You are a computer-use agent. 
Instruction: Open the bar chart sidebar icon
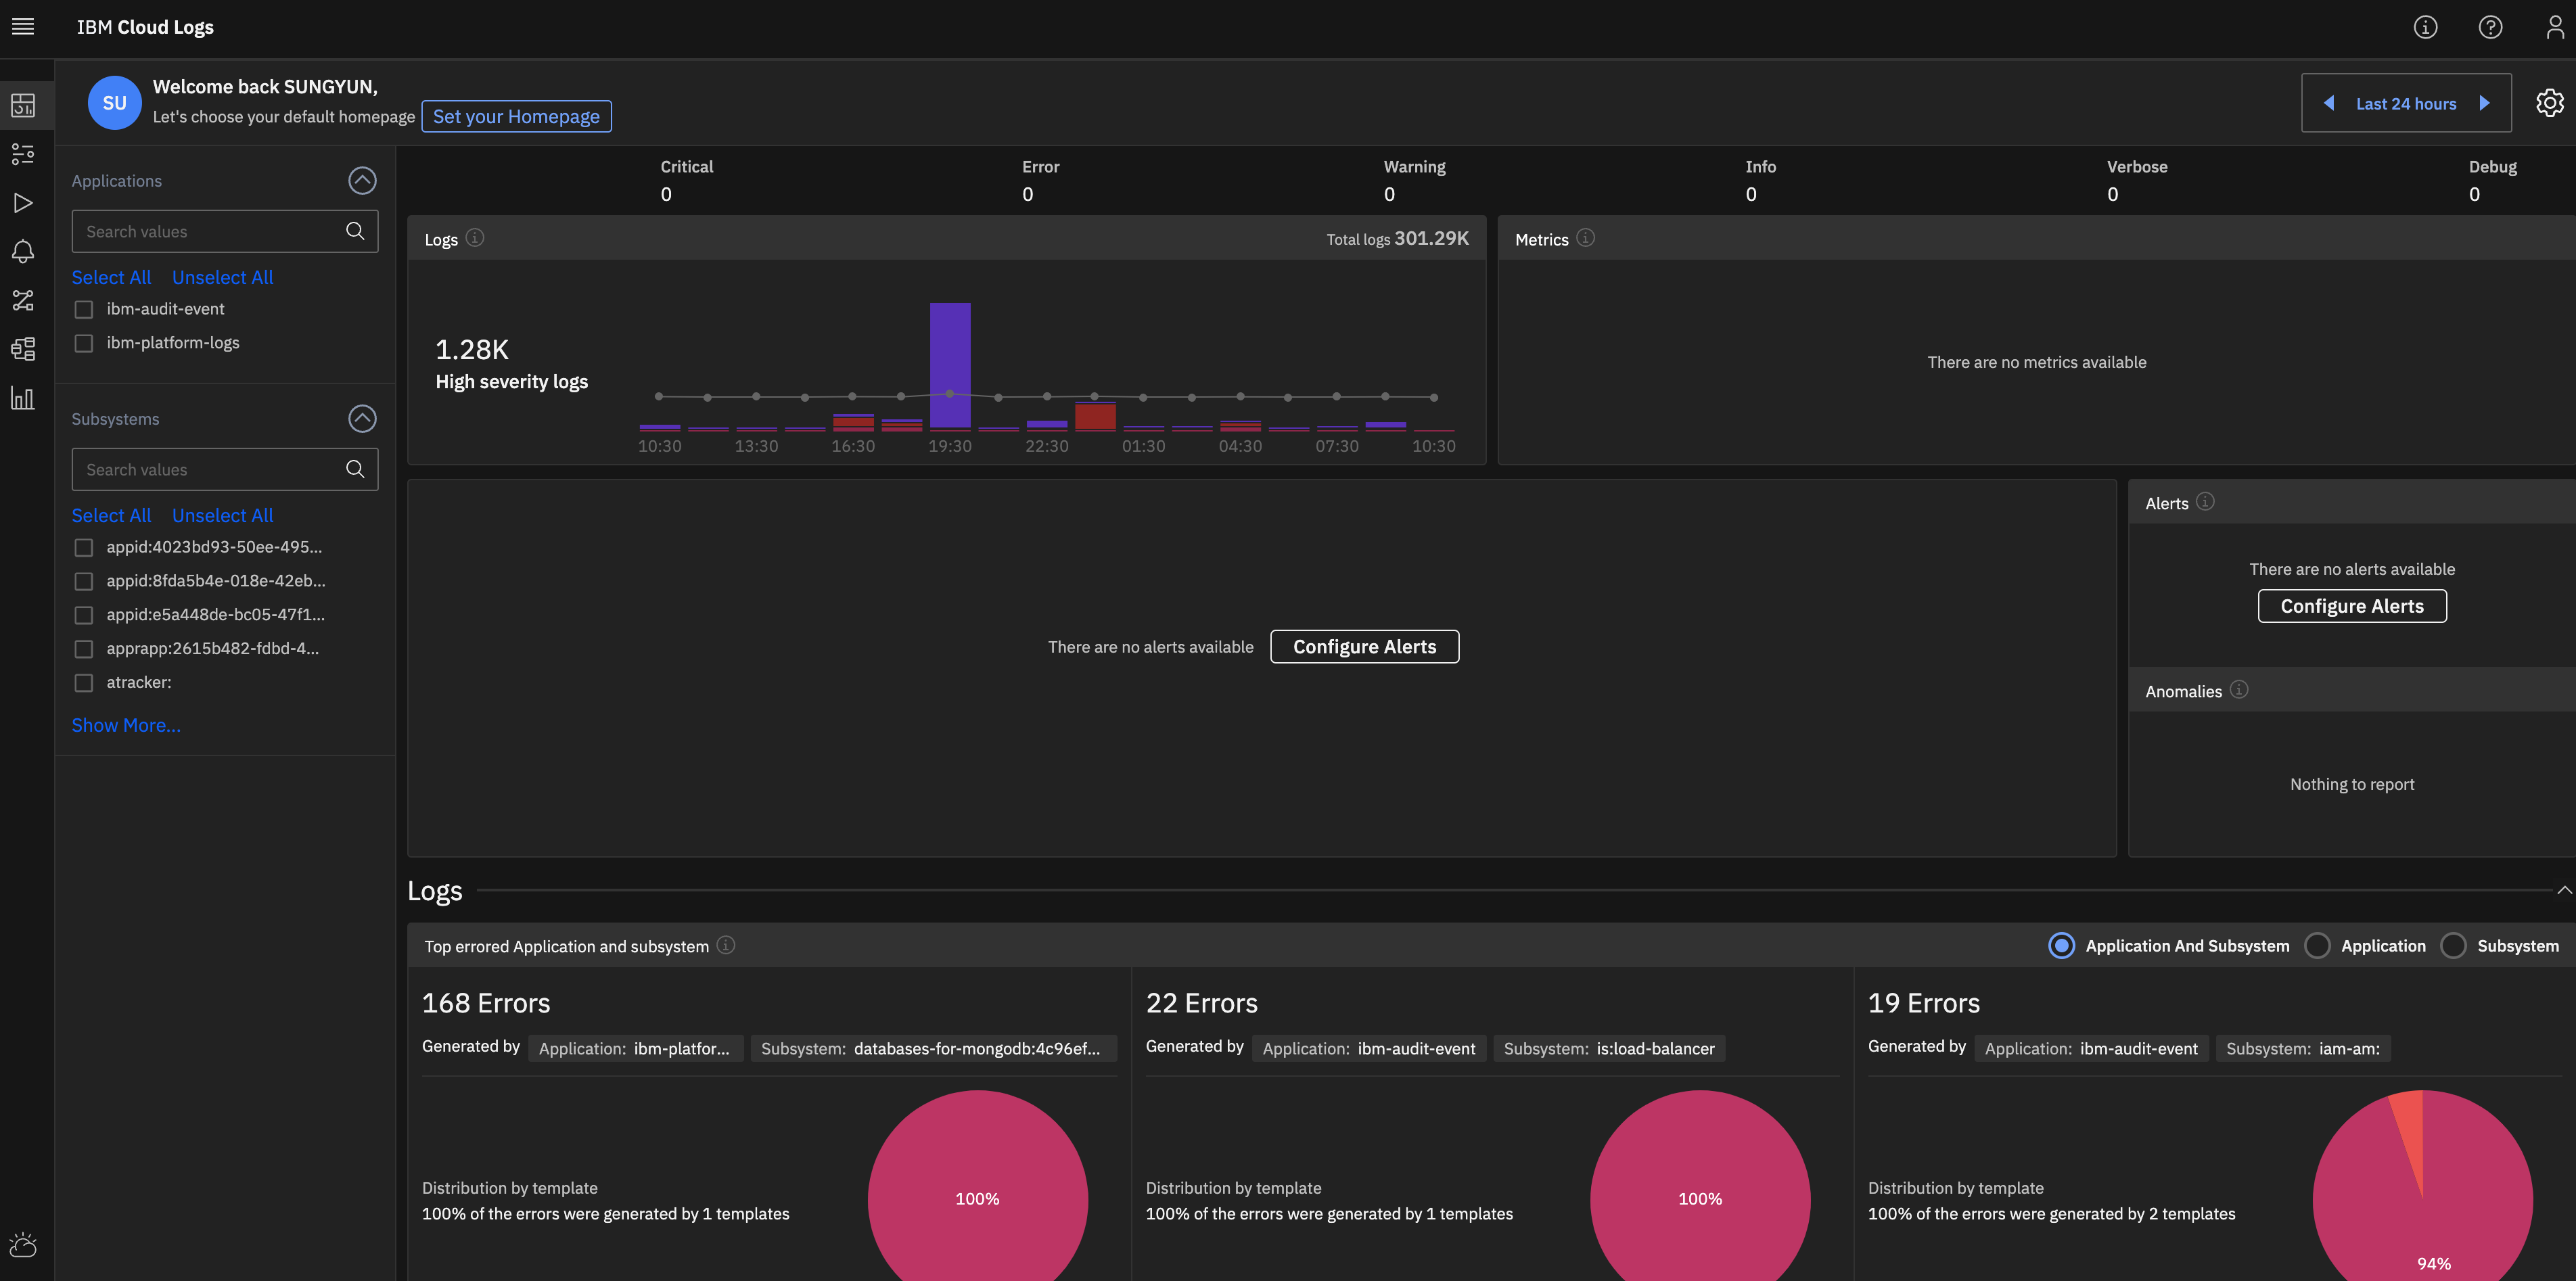pos(23,398)
